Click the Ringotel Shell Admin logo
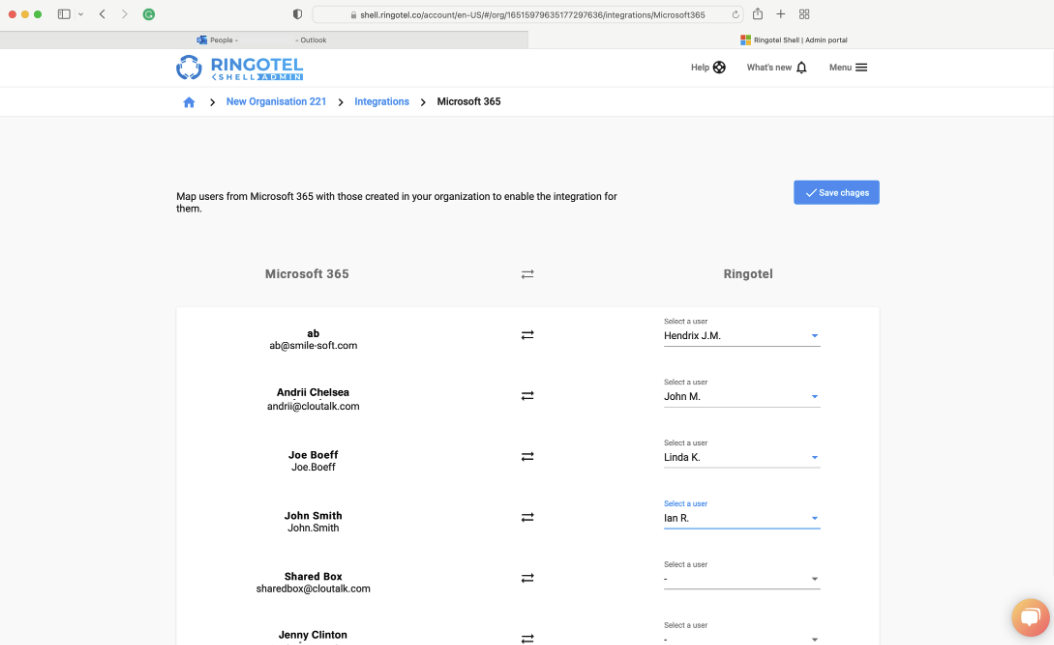Image resolution: width=1054 pixels, height=645 pixels. 239,68
